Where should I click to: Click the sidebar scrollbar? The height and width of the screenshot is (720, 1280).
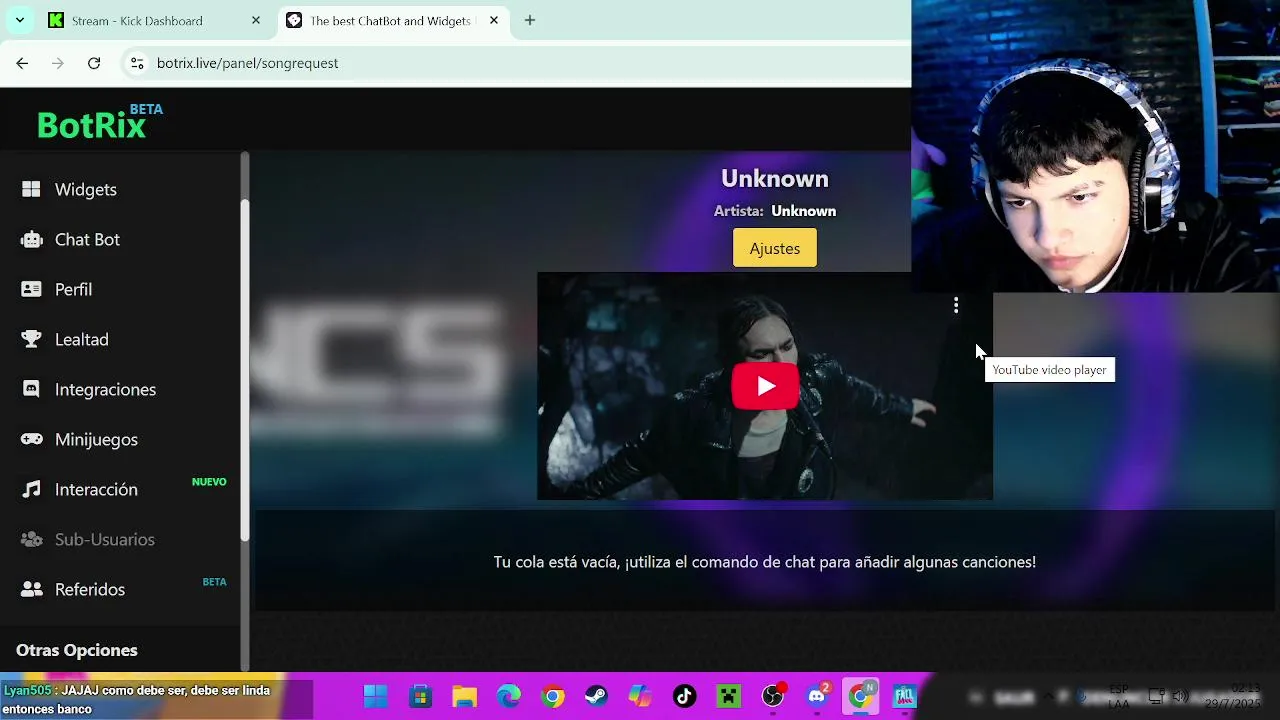pos(245,370)
